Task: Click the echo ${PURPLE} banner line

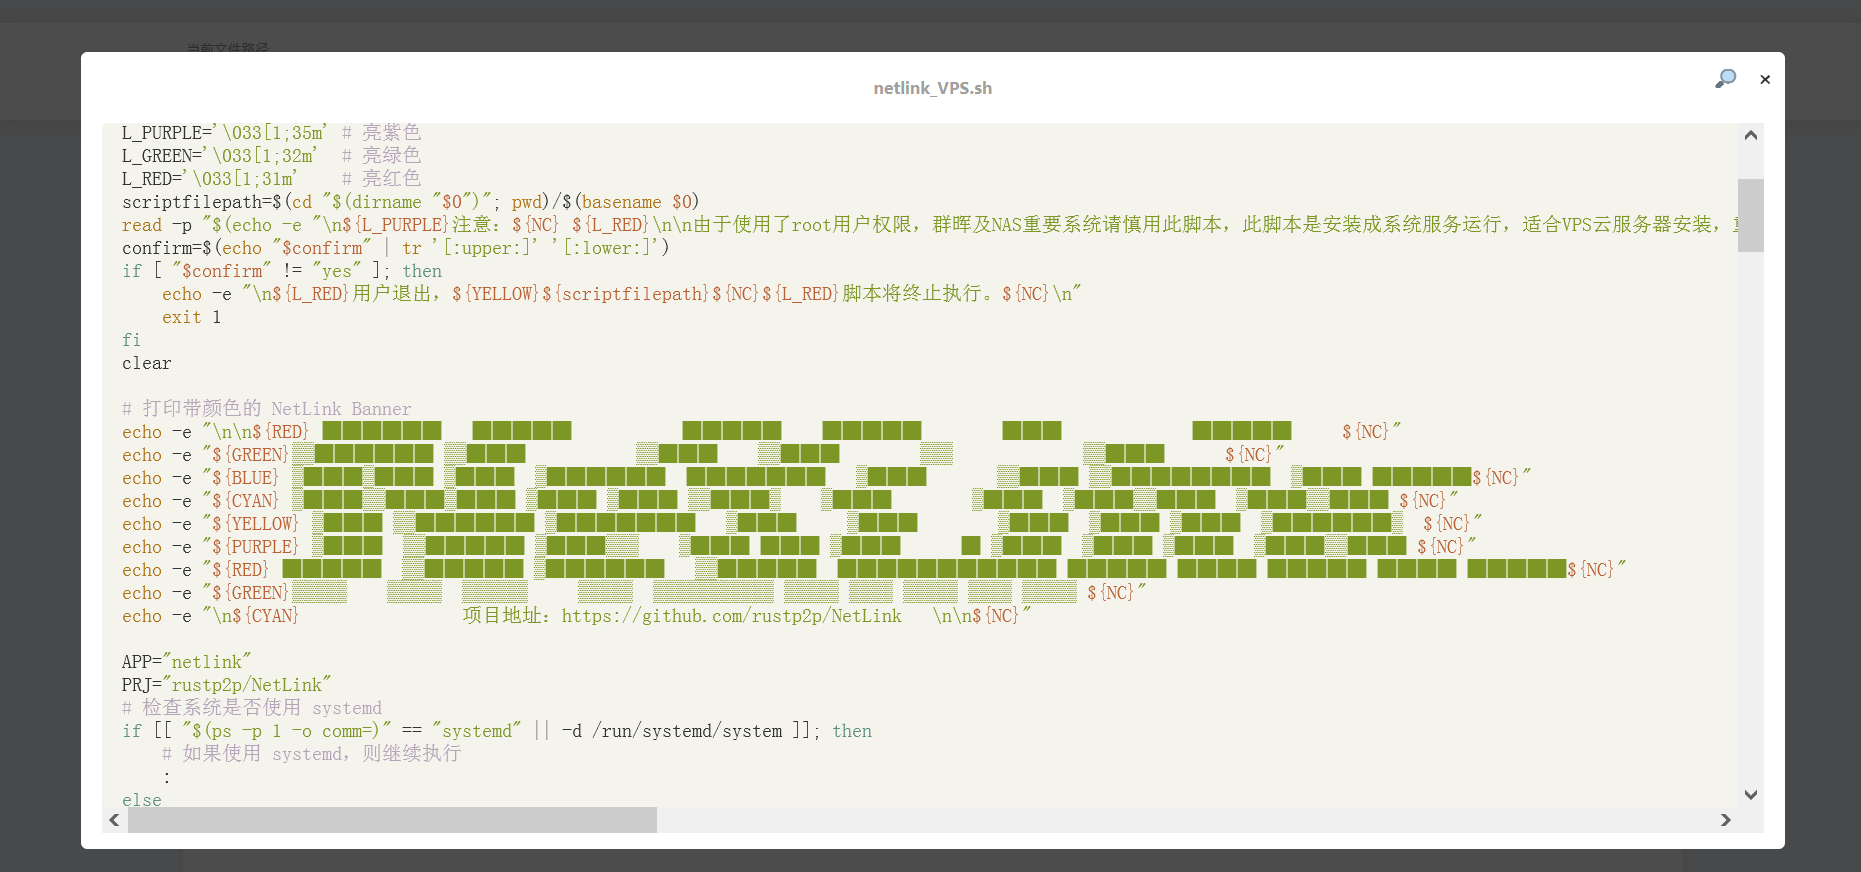Action: coord(798,547)
